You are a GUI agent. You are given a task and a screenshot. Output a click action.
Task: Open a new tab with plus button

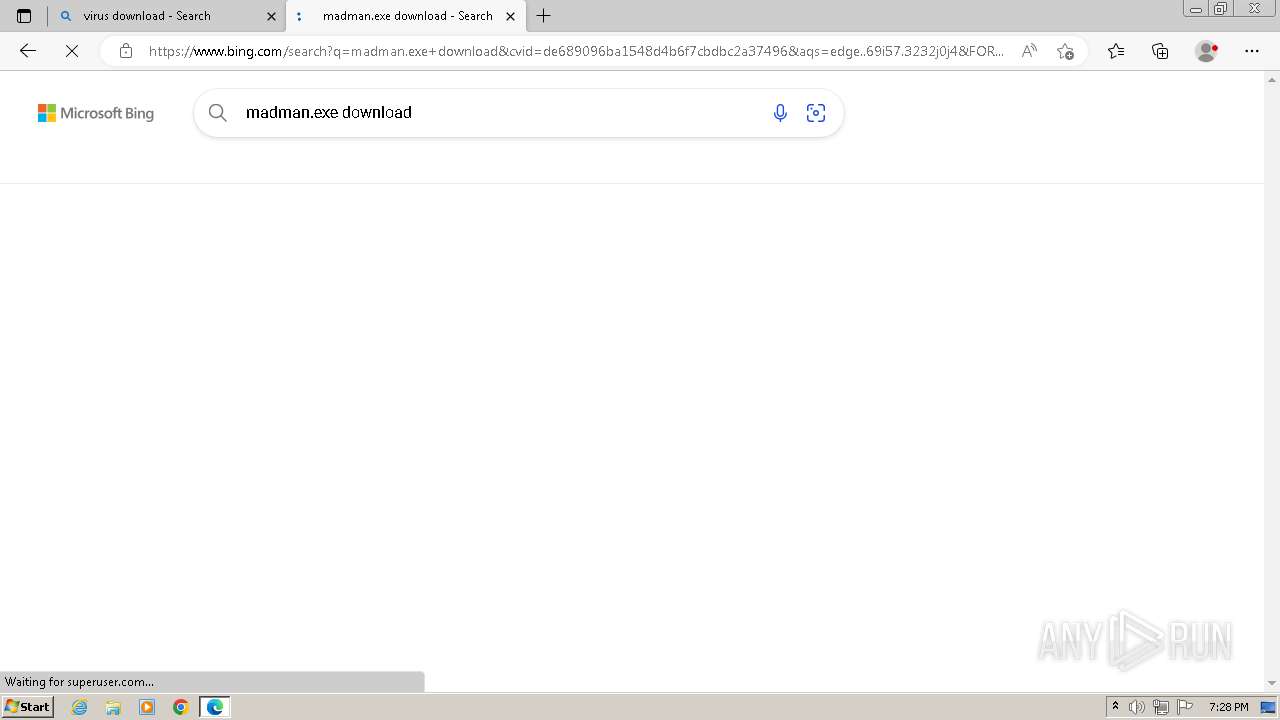tap(543, 16)
